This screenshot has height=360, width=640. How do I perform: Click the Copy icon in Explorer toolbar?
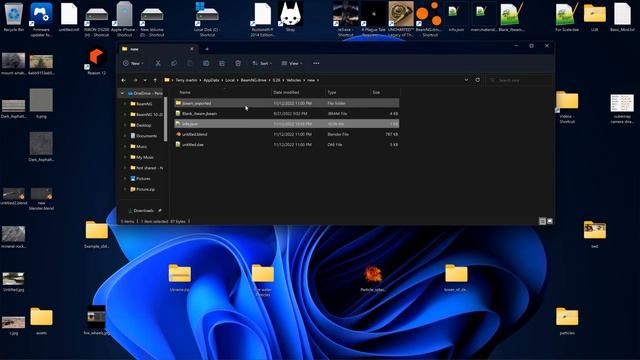click(174, 63)
